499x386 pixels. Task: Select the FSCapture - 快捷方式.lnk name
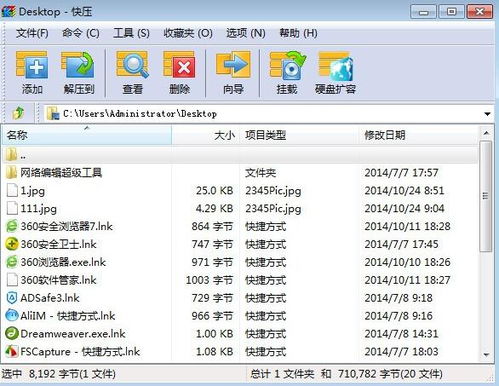pos(80,351)
